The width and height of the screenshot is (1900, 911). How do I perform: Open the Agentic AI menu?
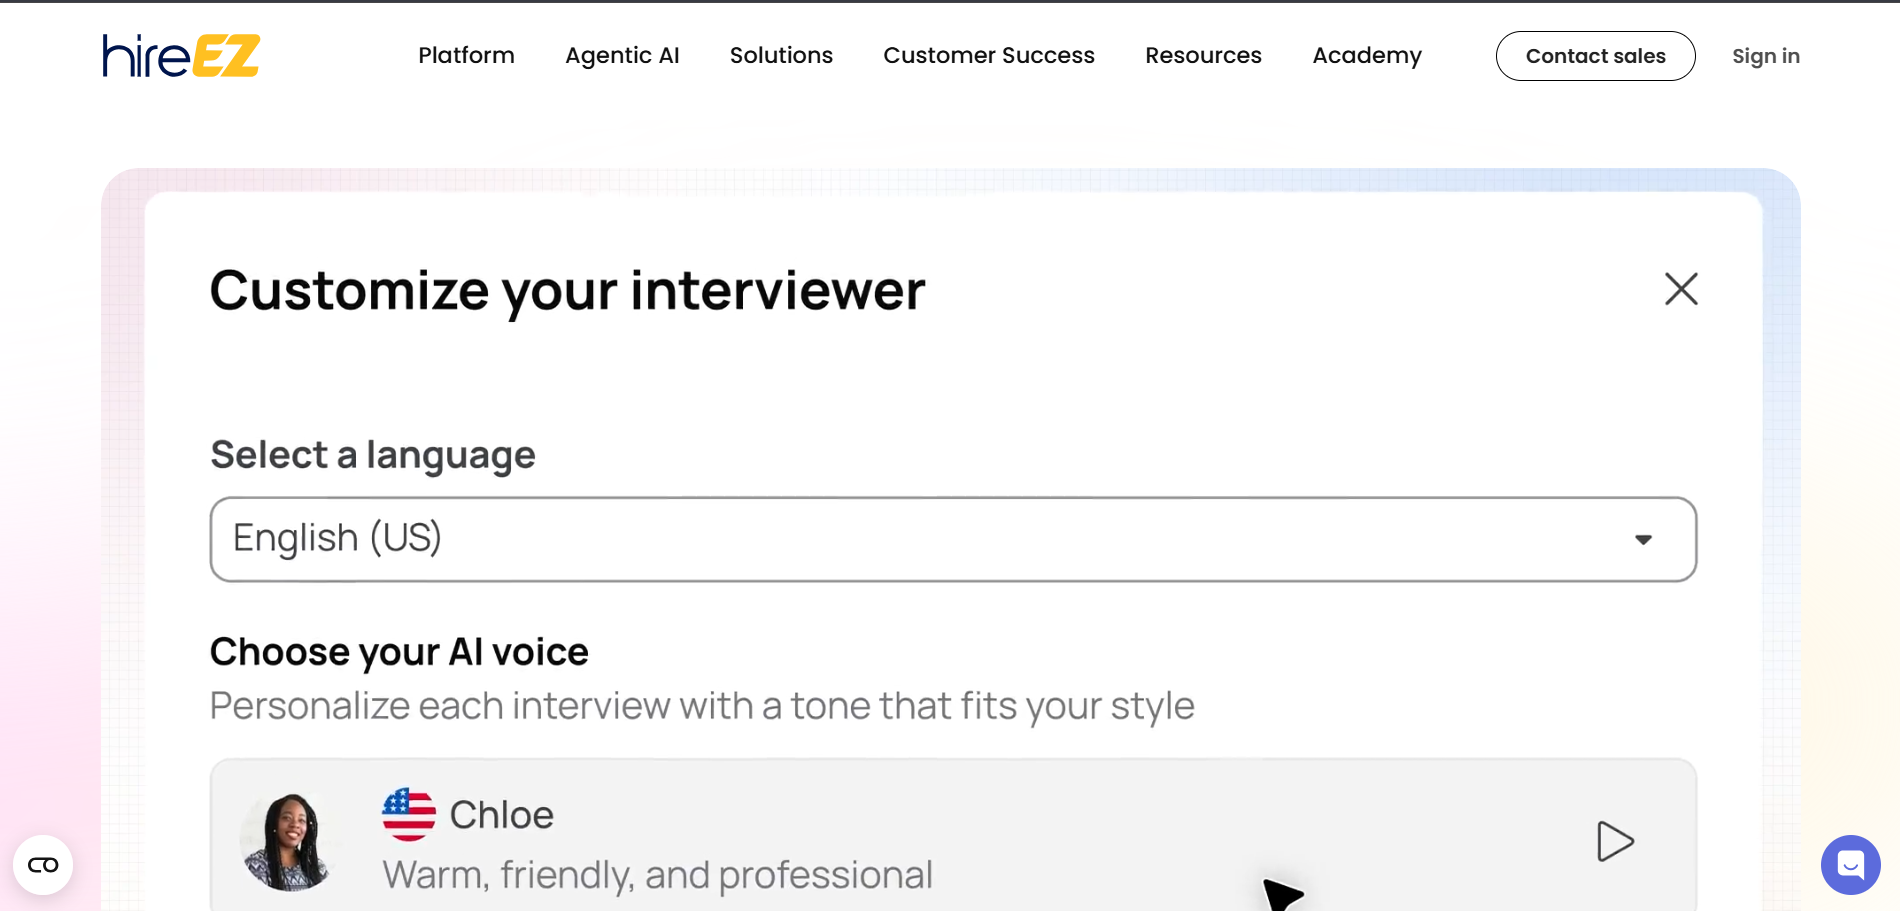622,56
